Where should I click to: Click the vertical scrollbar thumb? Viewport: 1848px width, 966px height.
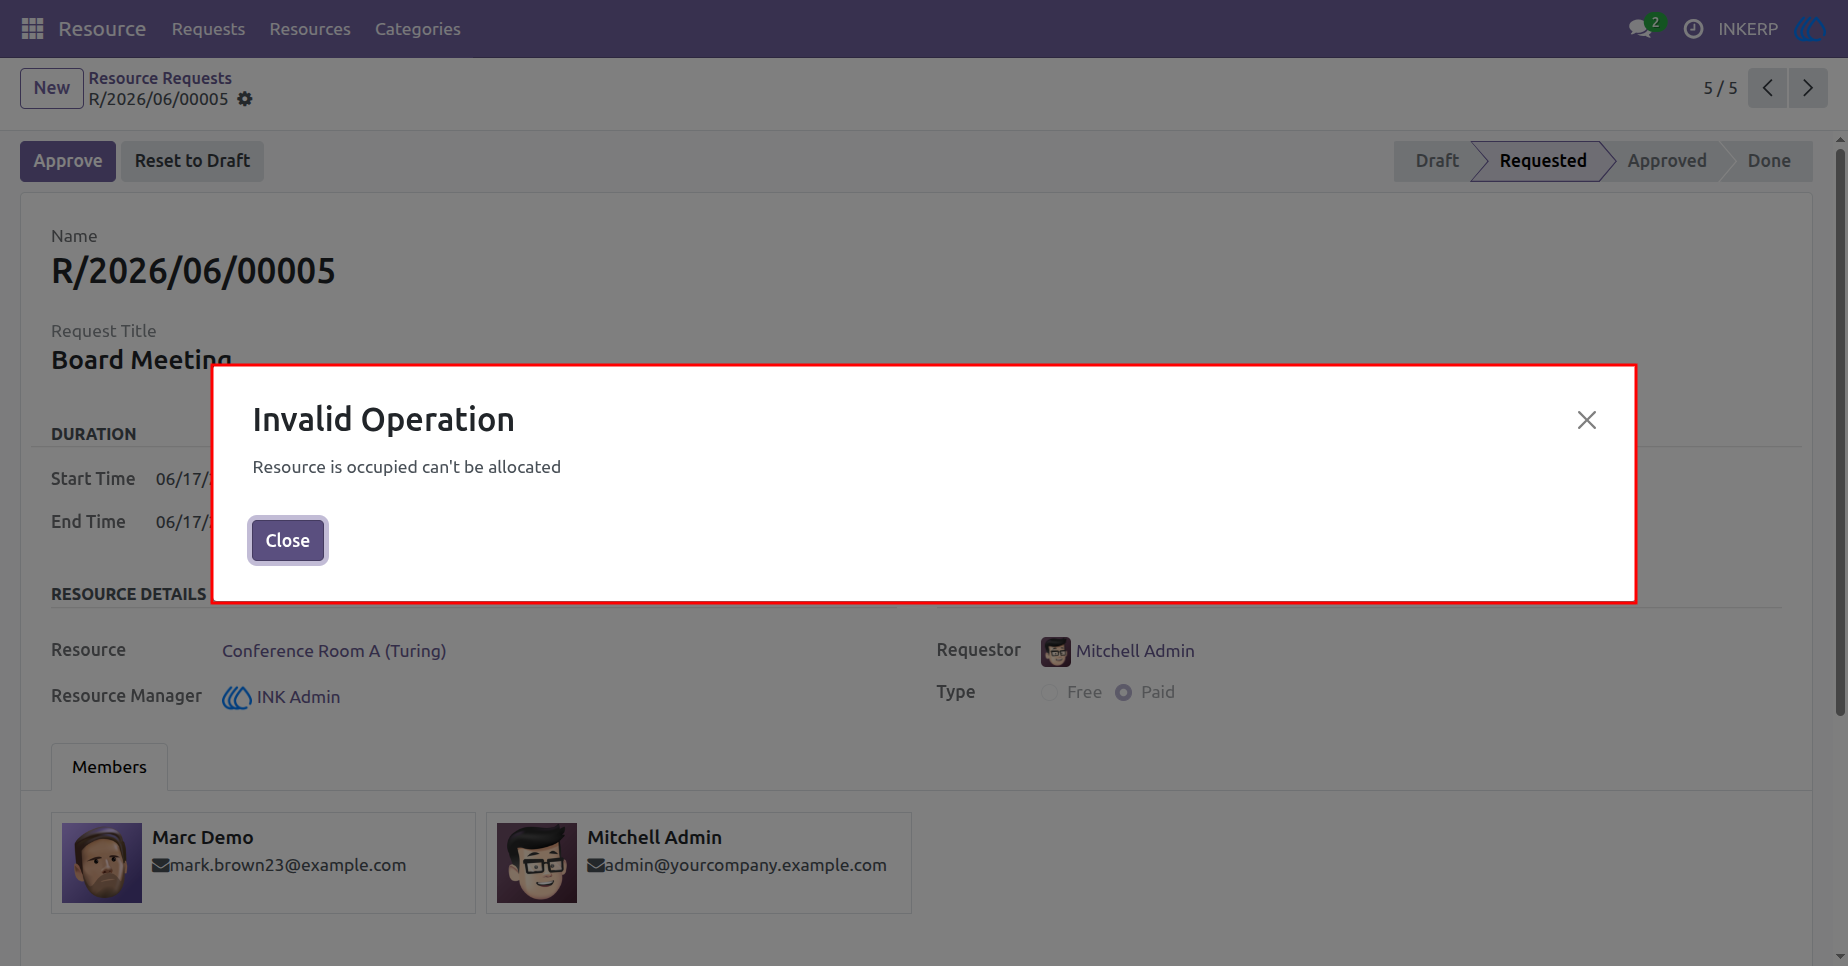pos(1840,432)
